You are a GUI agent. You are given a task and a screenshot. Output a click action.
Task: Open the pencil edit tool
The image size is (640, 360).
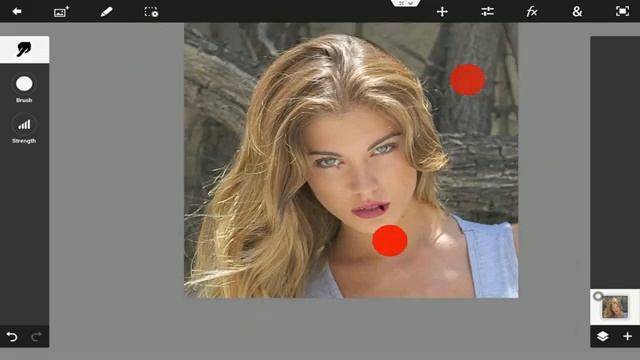click(106, 11)
